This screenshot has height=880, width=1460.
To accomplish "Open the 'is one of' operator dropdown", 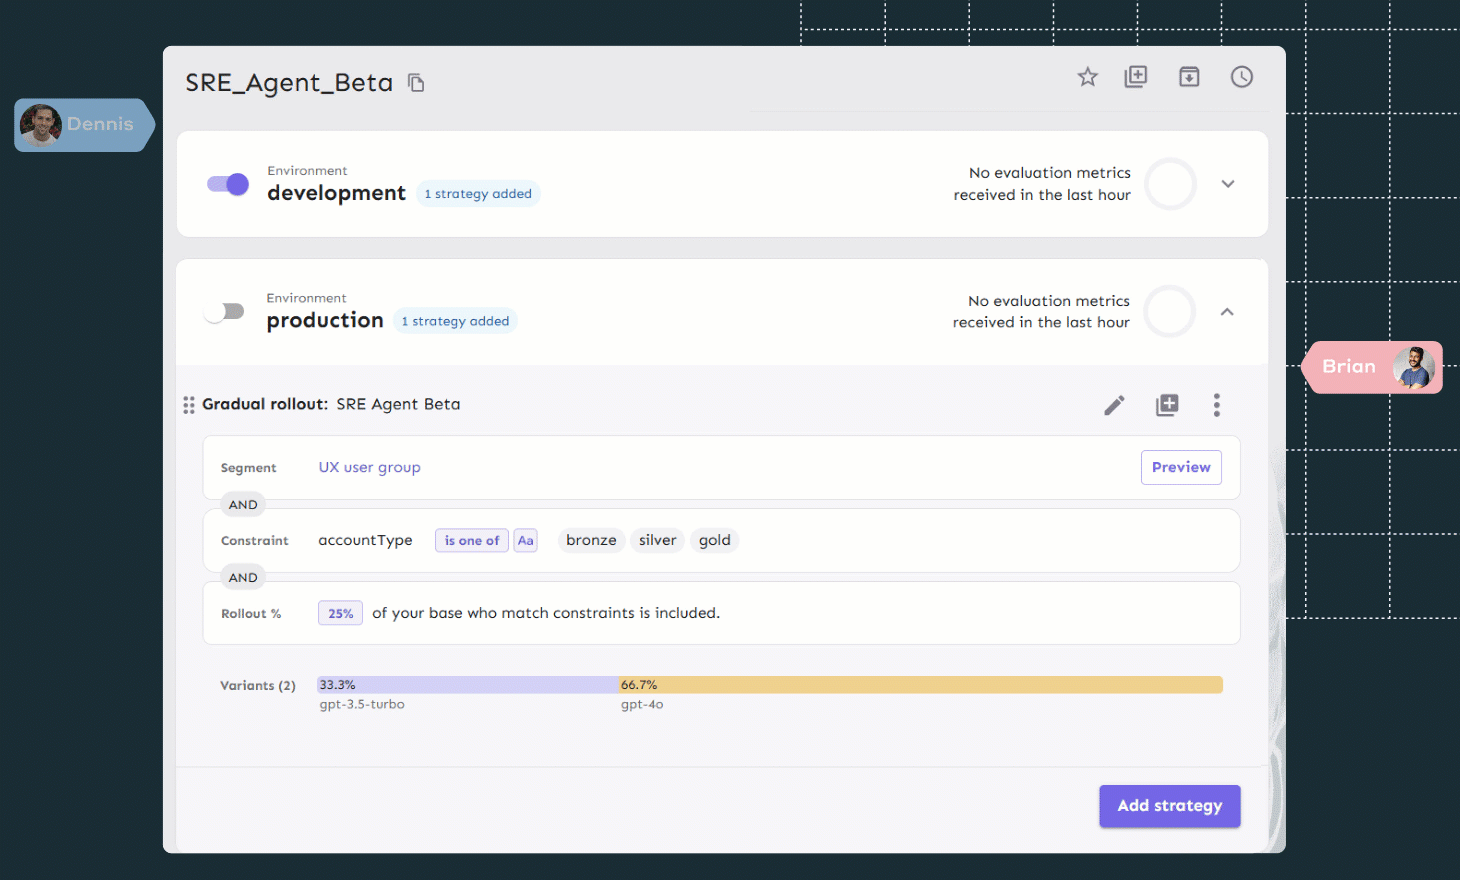I will point(471,540).
